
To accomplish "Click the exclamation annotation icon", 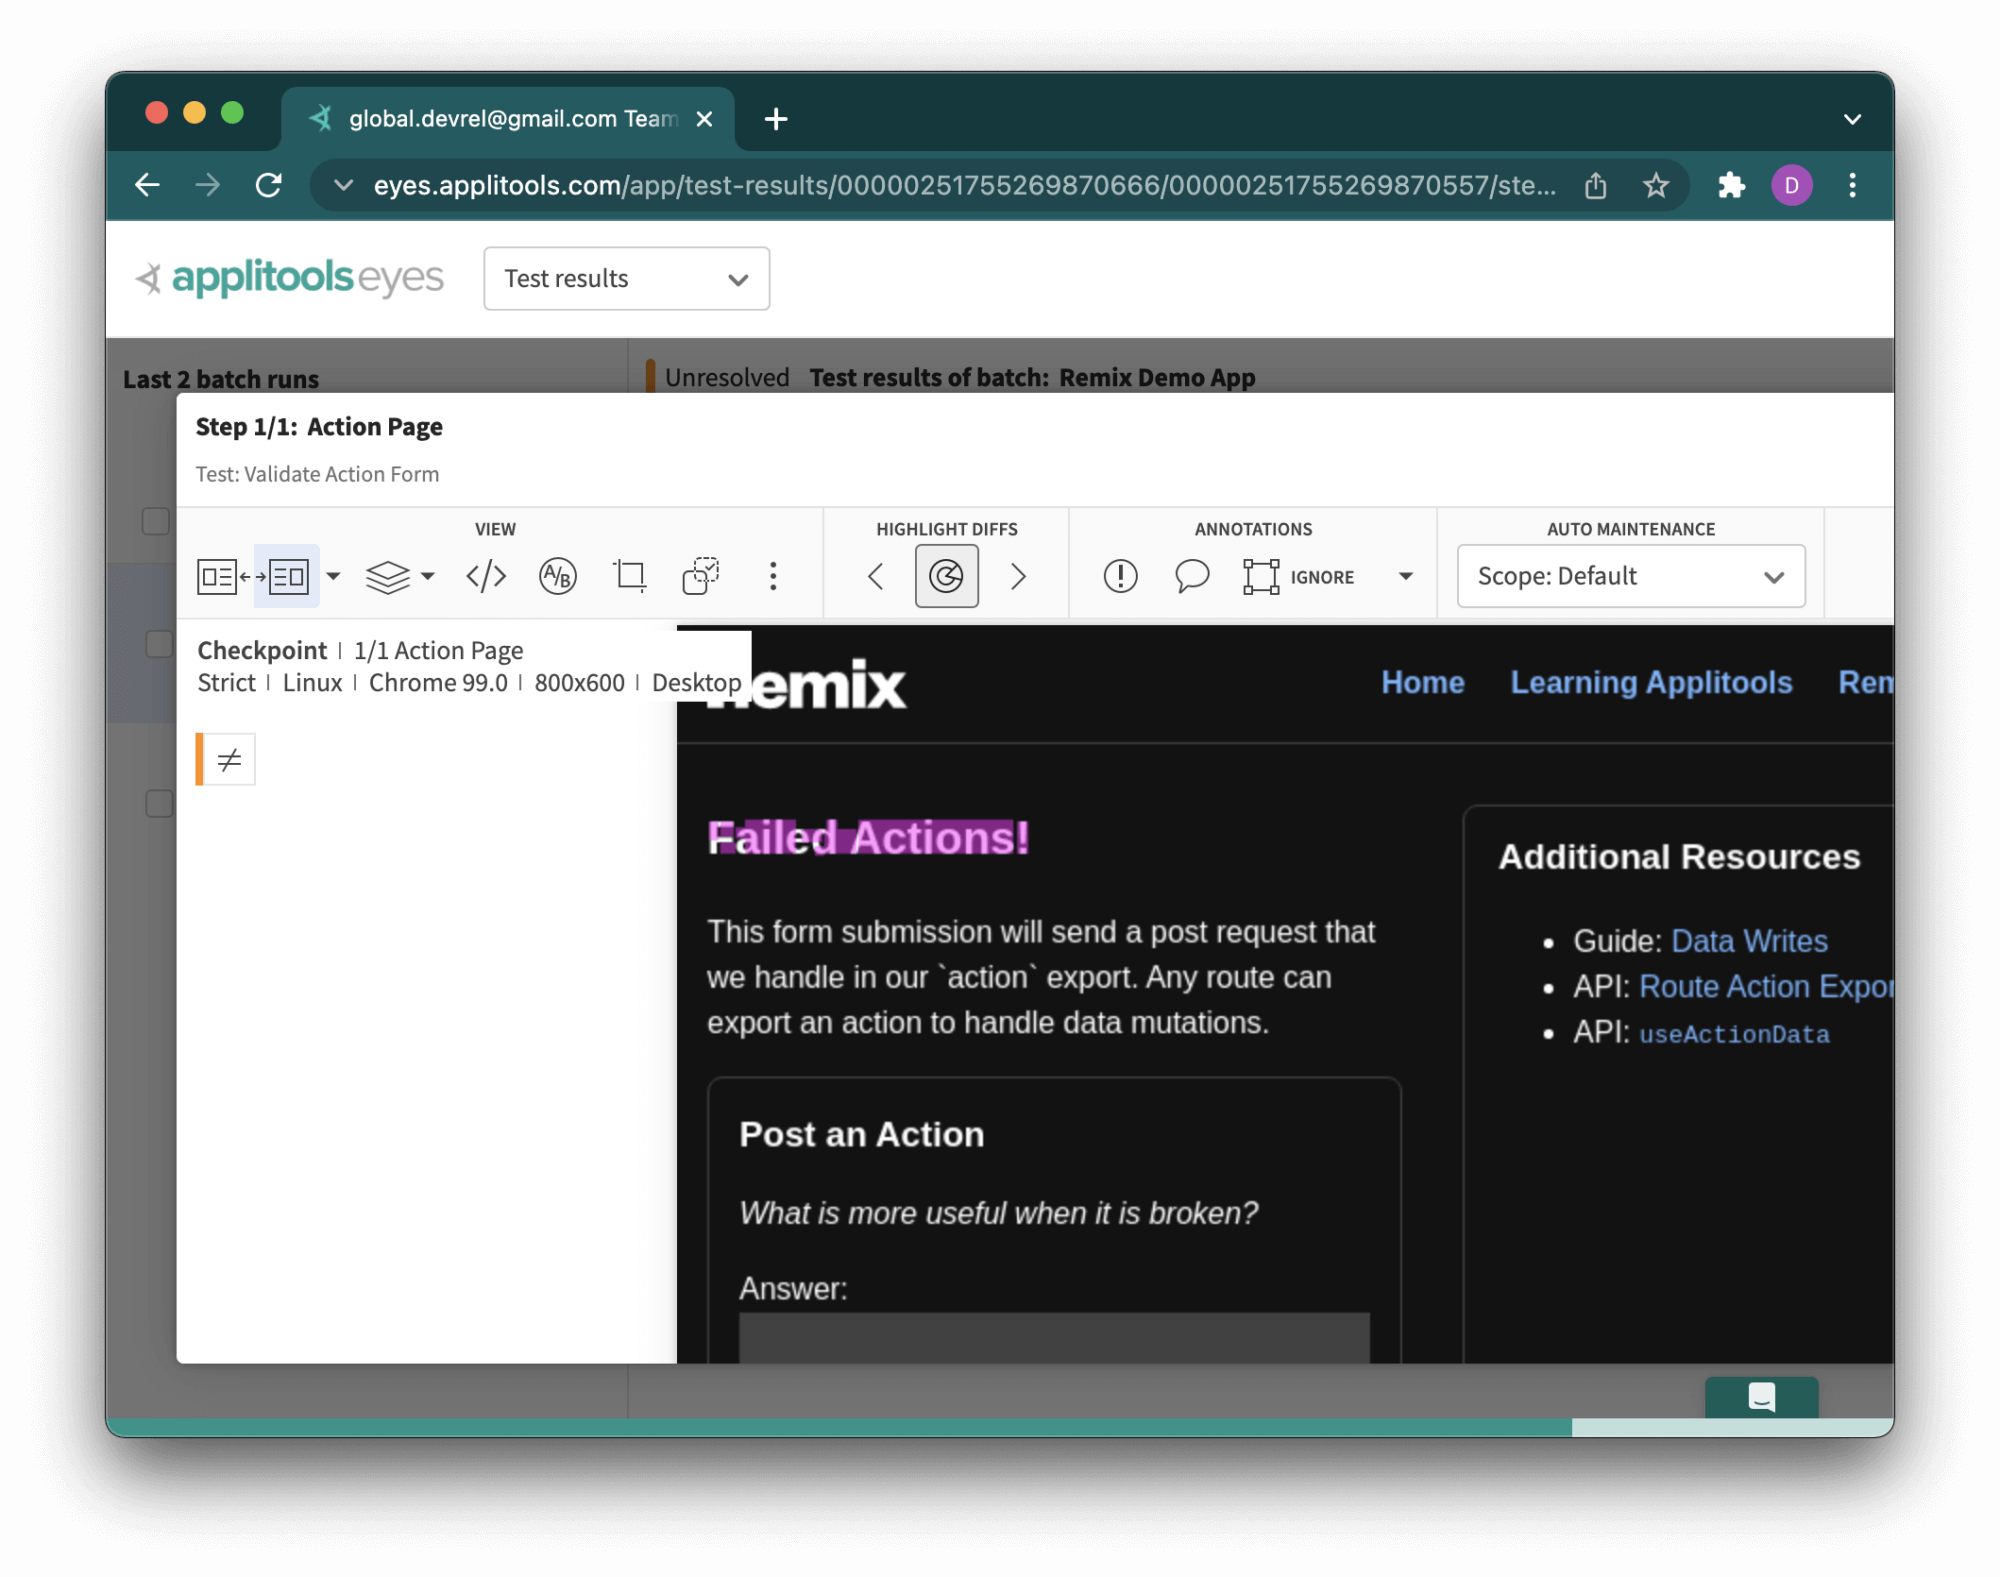I will [1119, 576].
